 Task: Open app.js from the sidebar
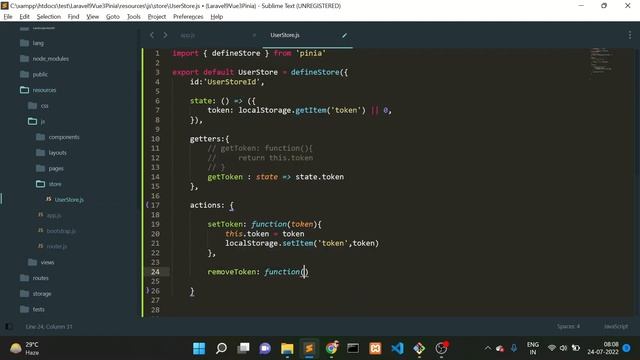click(x=53, y=215)
